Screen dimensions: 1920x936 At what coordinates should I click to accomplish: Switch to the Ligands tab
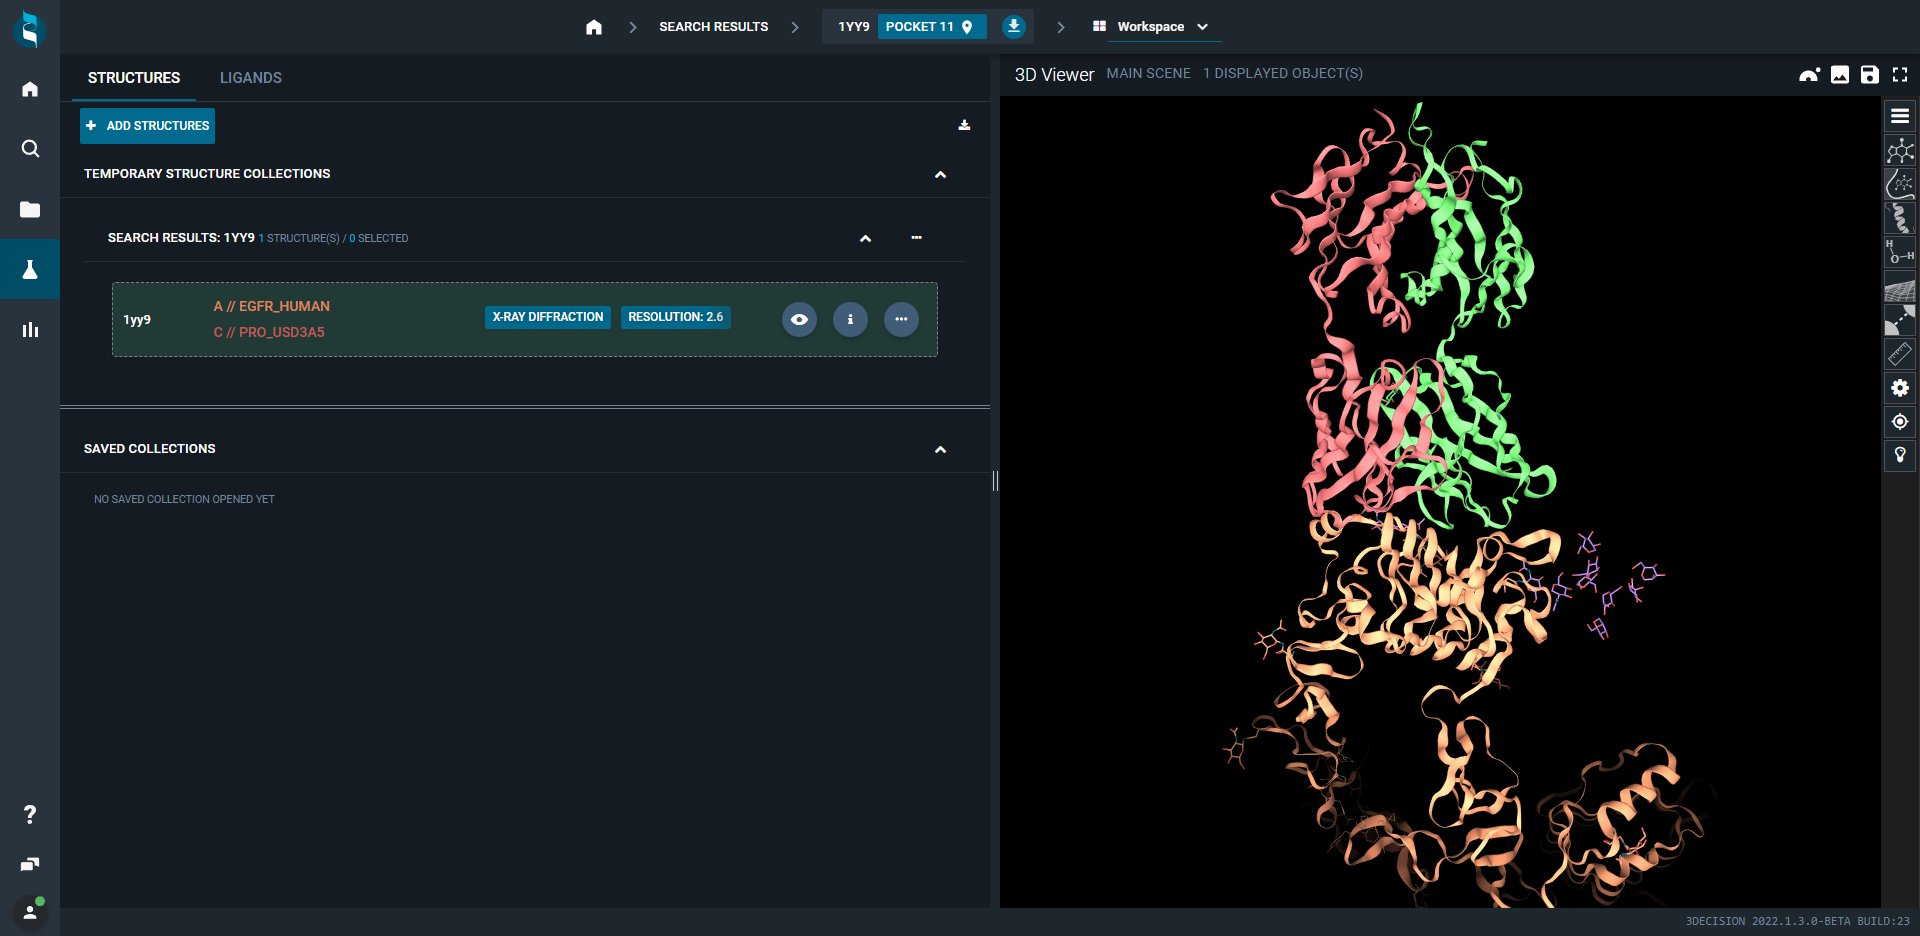251,77
